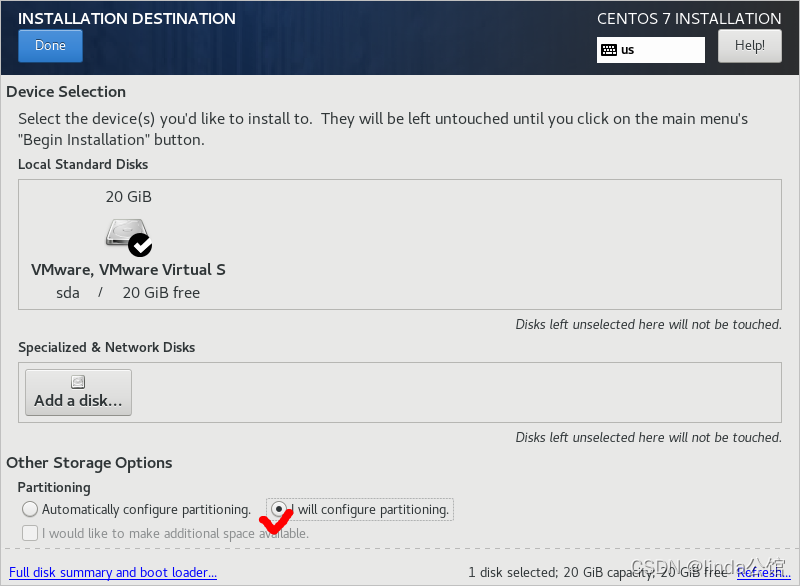This screenshot has width=800, height=586.
Task: Click the Add a disk... button
Action: (78, 392)
